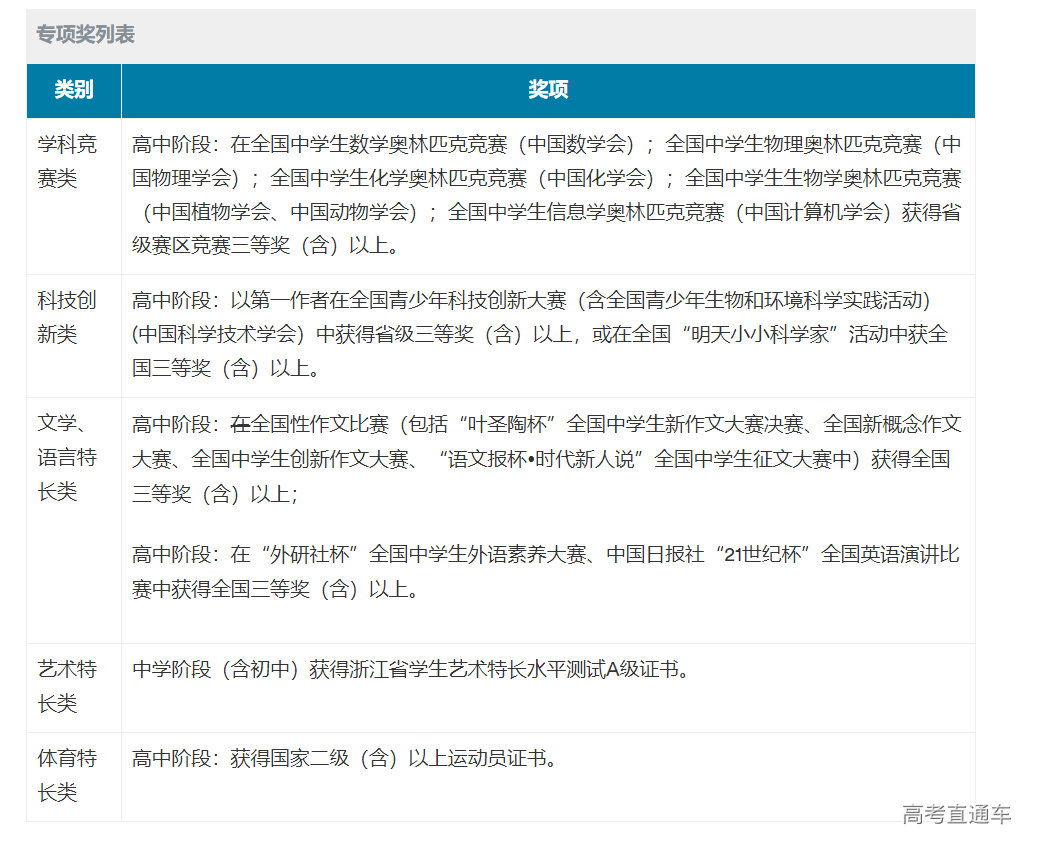Click the 高考直通车 watermark text
The width and height of the screenshot is (1040, 854).
click(x=956, y=814)
